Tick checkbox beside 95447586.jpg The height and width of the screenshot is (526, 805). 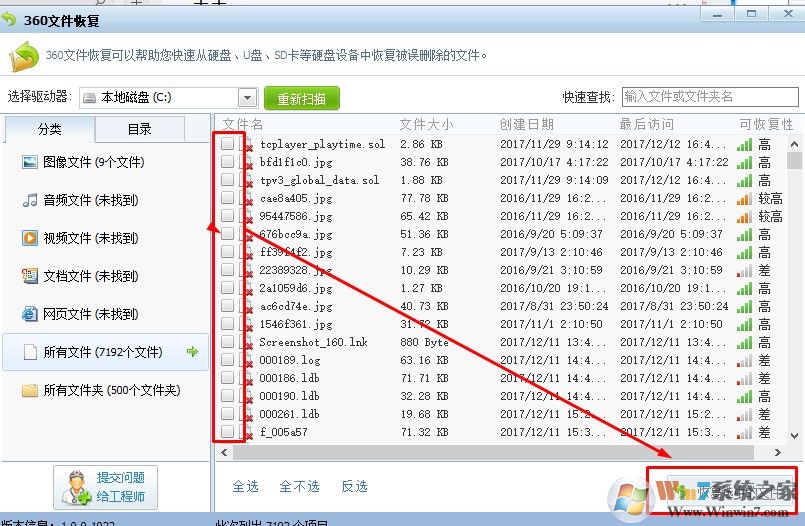click(227, 216)
